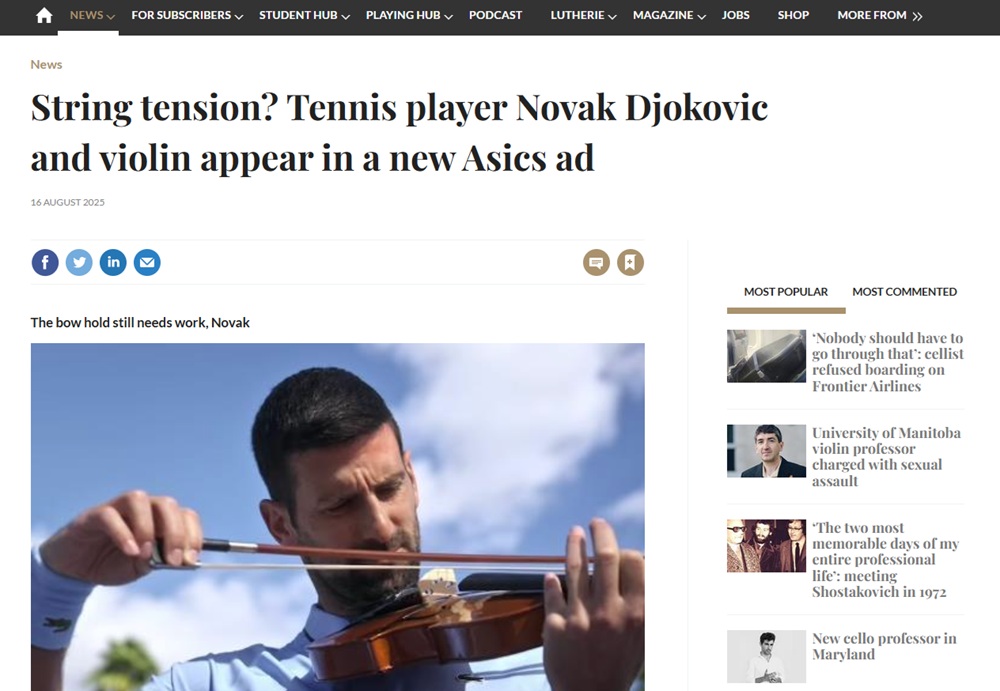Click the News breadcrumb link

point(46,64)
